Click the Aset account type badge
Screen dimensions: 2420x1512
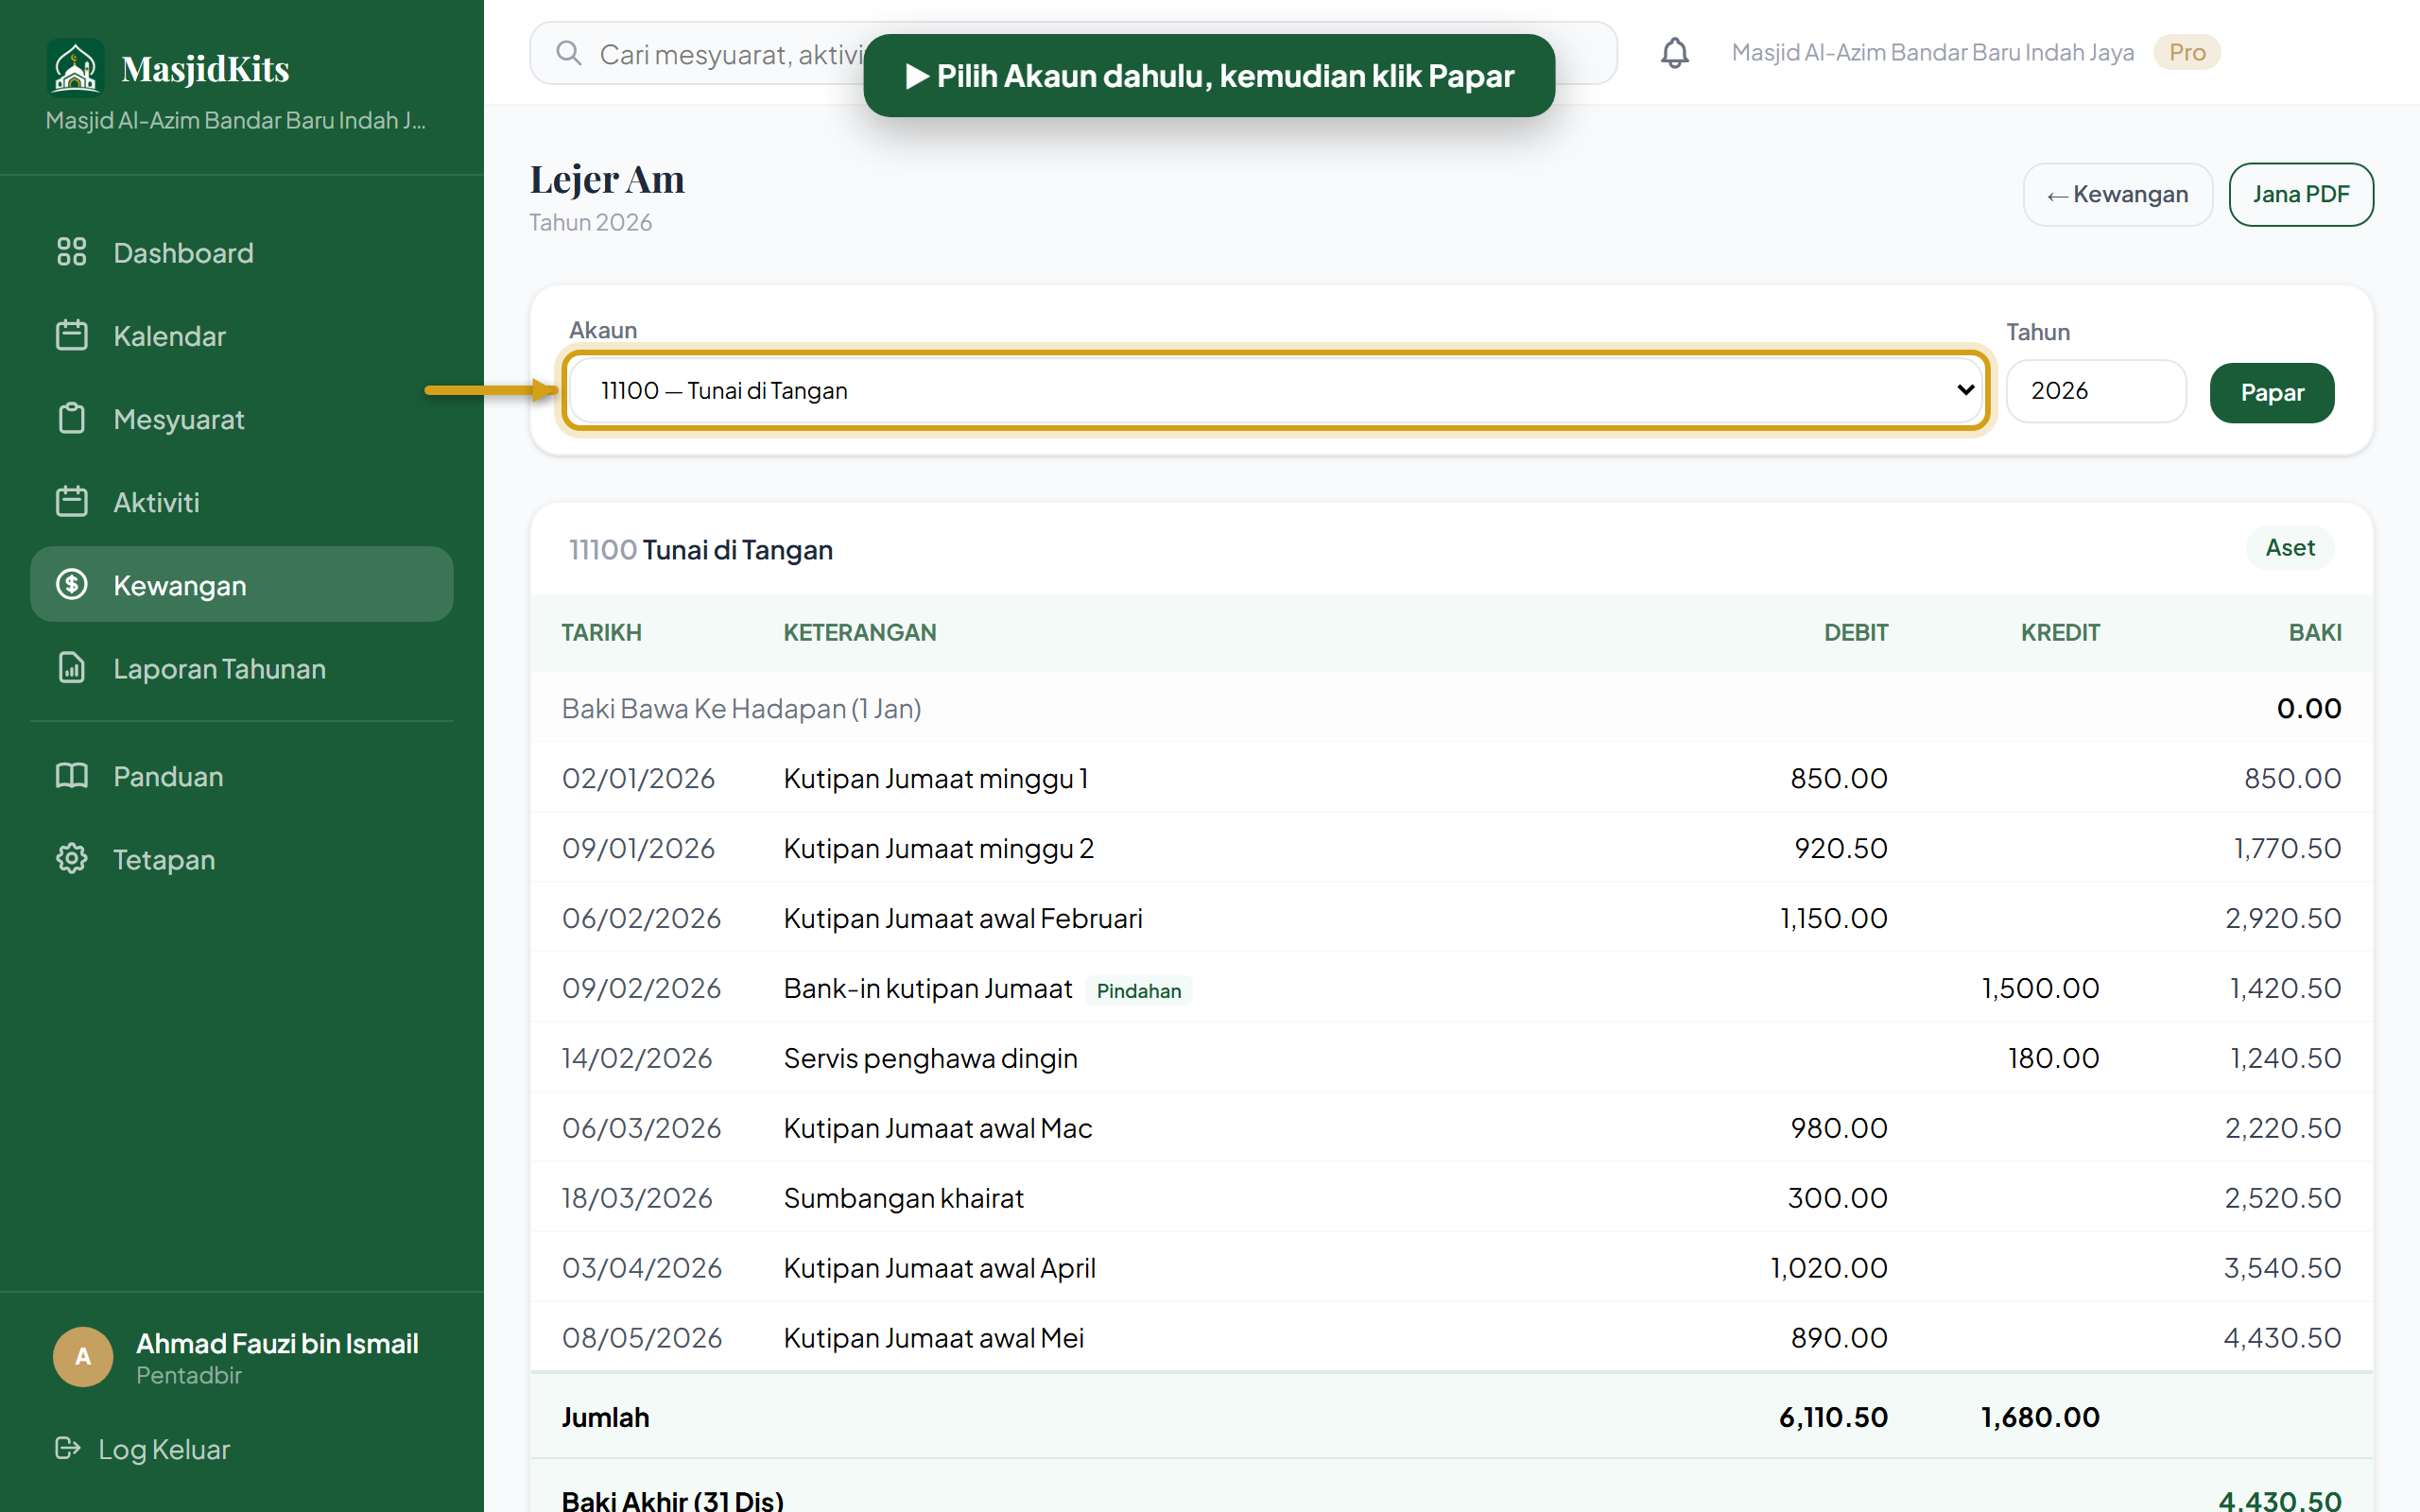coord(2290,547)
